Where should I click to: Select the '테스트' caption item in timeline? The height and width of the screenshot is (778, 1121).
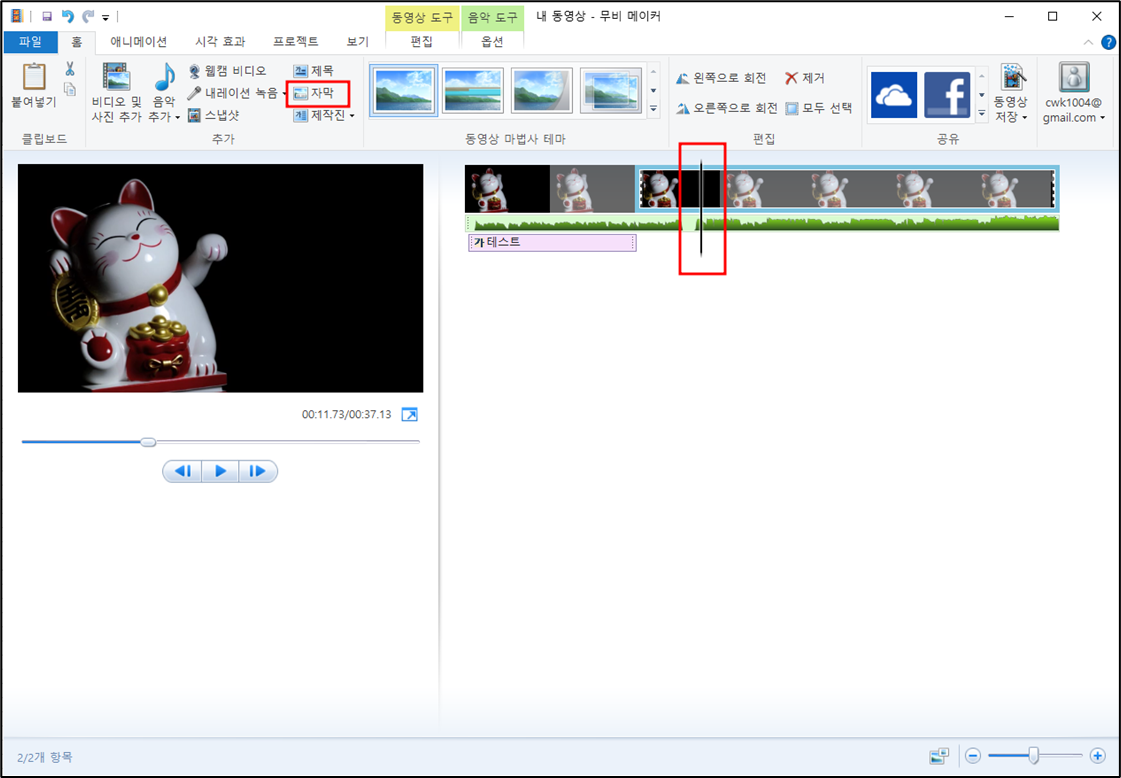click(x=552, y=242)
